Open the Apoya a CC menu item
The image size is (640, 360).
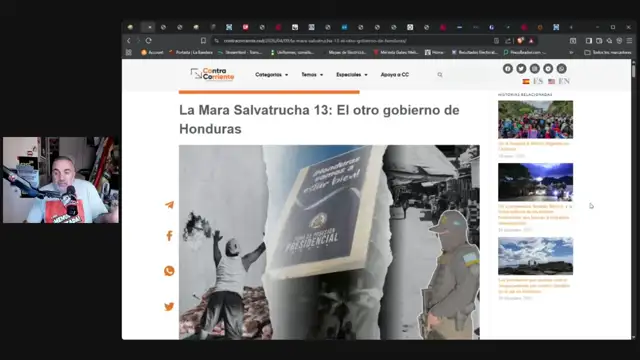tap(395, 75)
